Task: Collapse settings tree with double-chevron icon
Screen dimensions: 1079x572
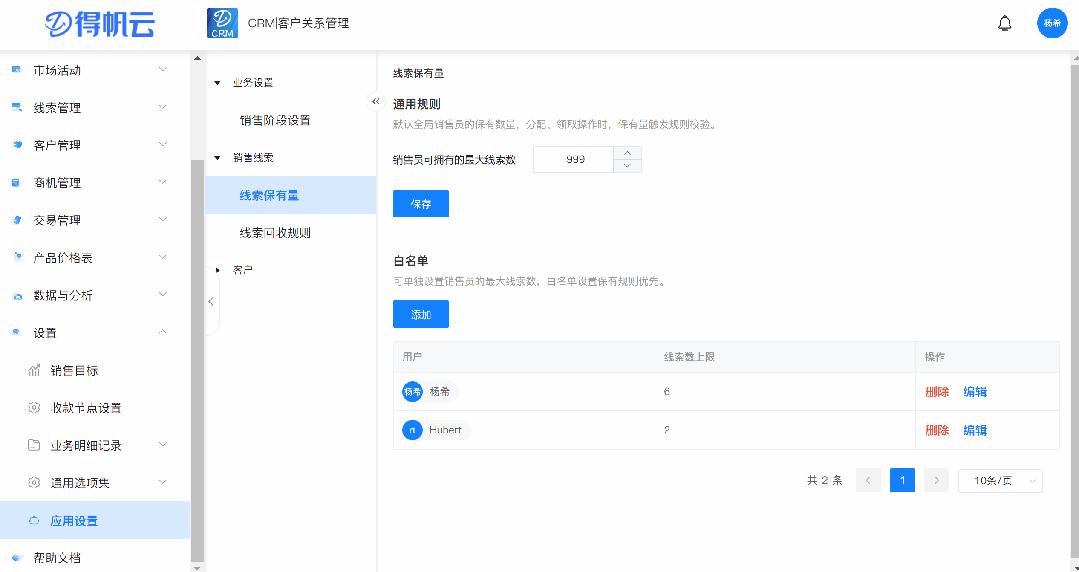Action: 375,101
